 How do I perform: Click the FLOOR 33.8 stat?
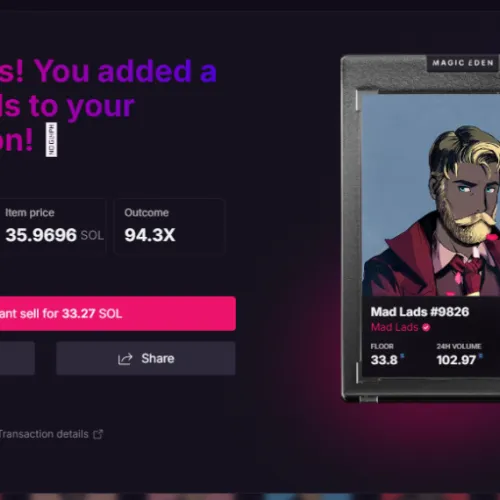coord(387,355)
